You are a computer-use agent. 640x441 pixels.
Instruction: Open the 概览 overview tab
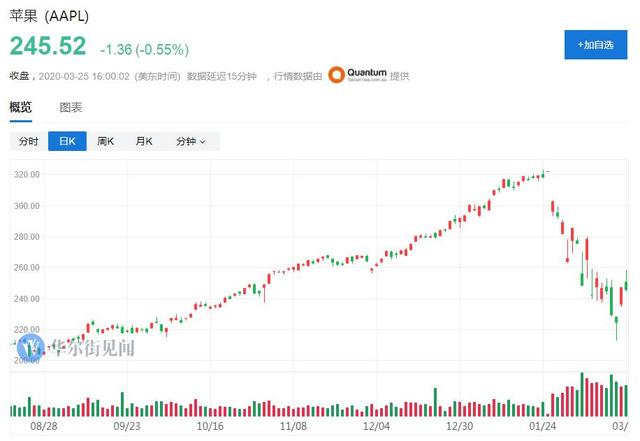[x=20, y=107]
